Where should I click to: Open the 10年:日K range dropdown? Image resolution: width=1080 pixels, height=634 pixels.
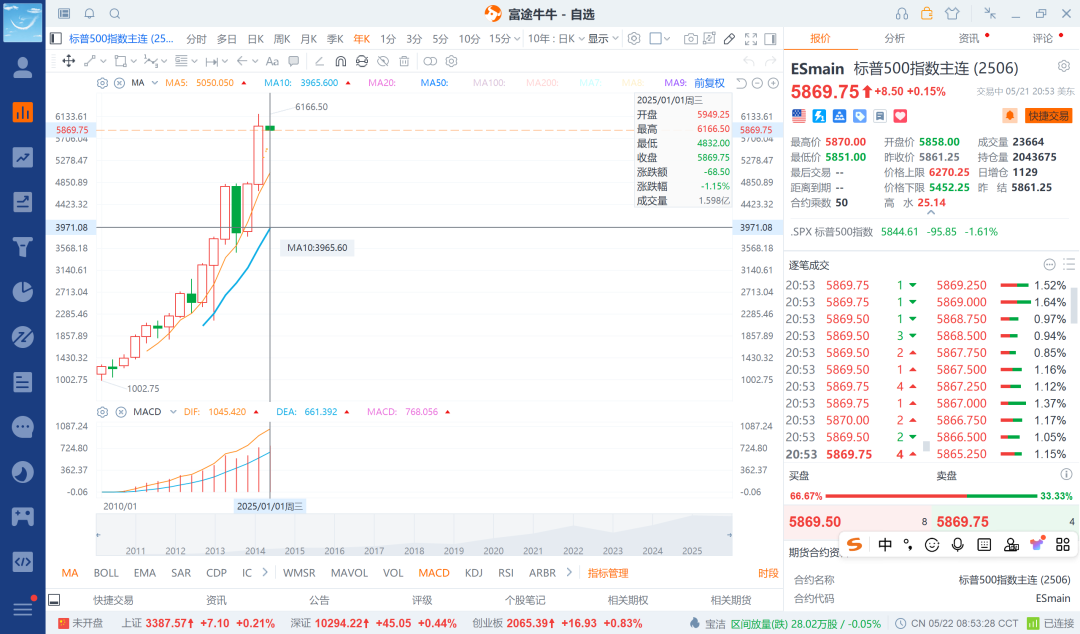pos(557,39)
